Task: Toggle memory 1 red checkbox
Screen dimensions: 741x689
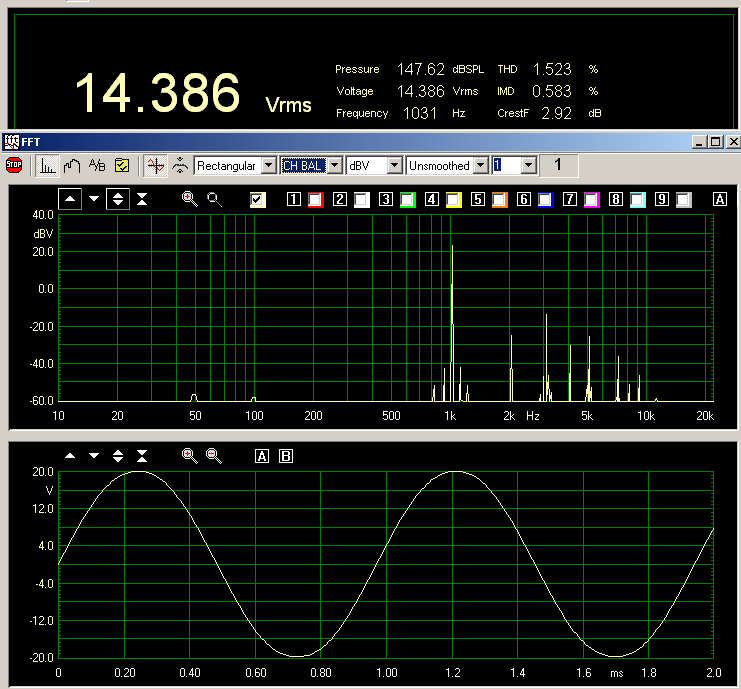Action: point(316,200)
